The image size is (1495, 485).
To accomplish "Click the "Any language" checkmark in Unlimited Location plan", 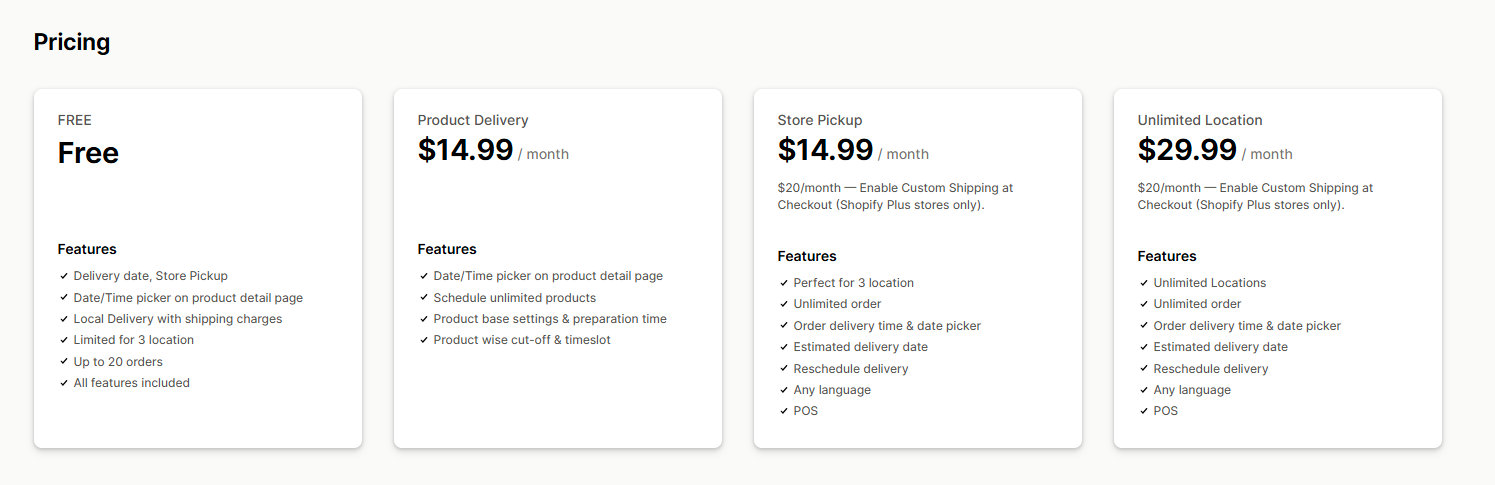I will 1144,390.
